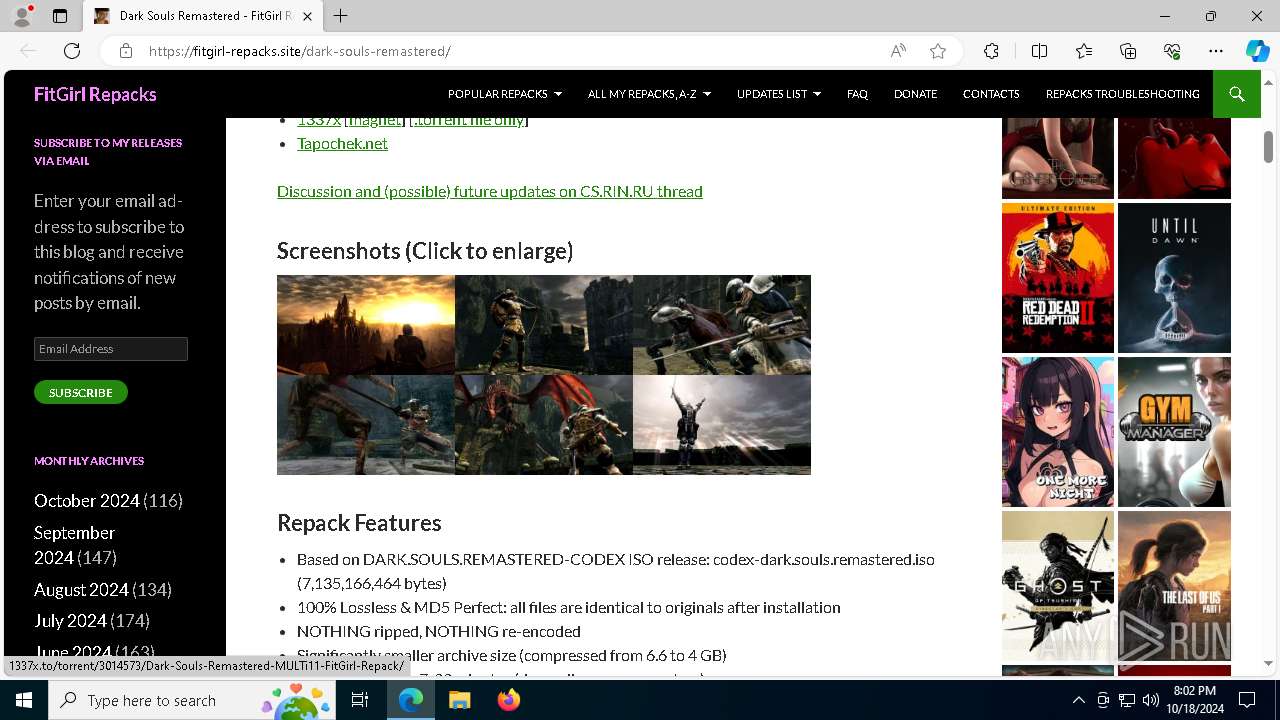This screenshot has width=1280, height=720.
Task: Enlarge the archer knight screenshot
Action: coord(544,325)
